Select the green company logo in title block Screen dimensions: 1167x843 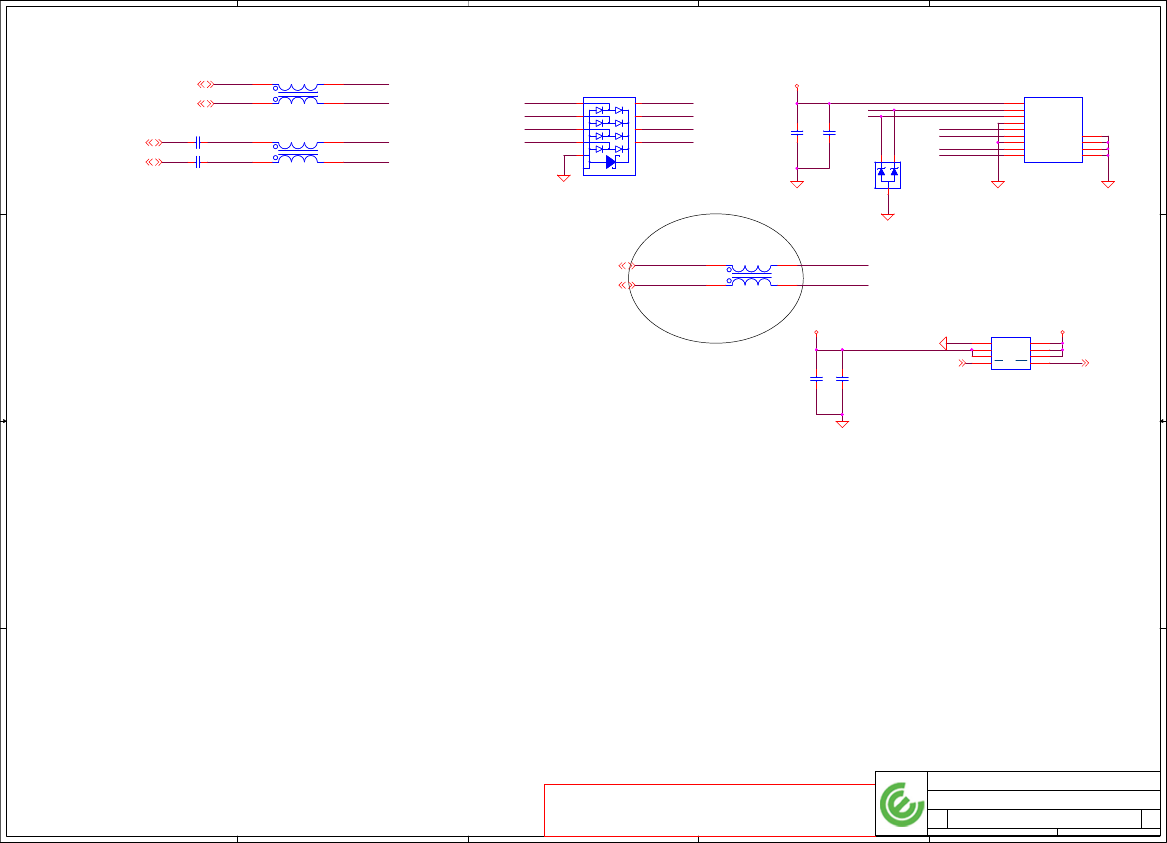pyautogui.click(x=901, y=804)
